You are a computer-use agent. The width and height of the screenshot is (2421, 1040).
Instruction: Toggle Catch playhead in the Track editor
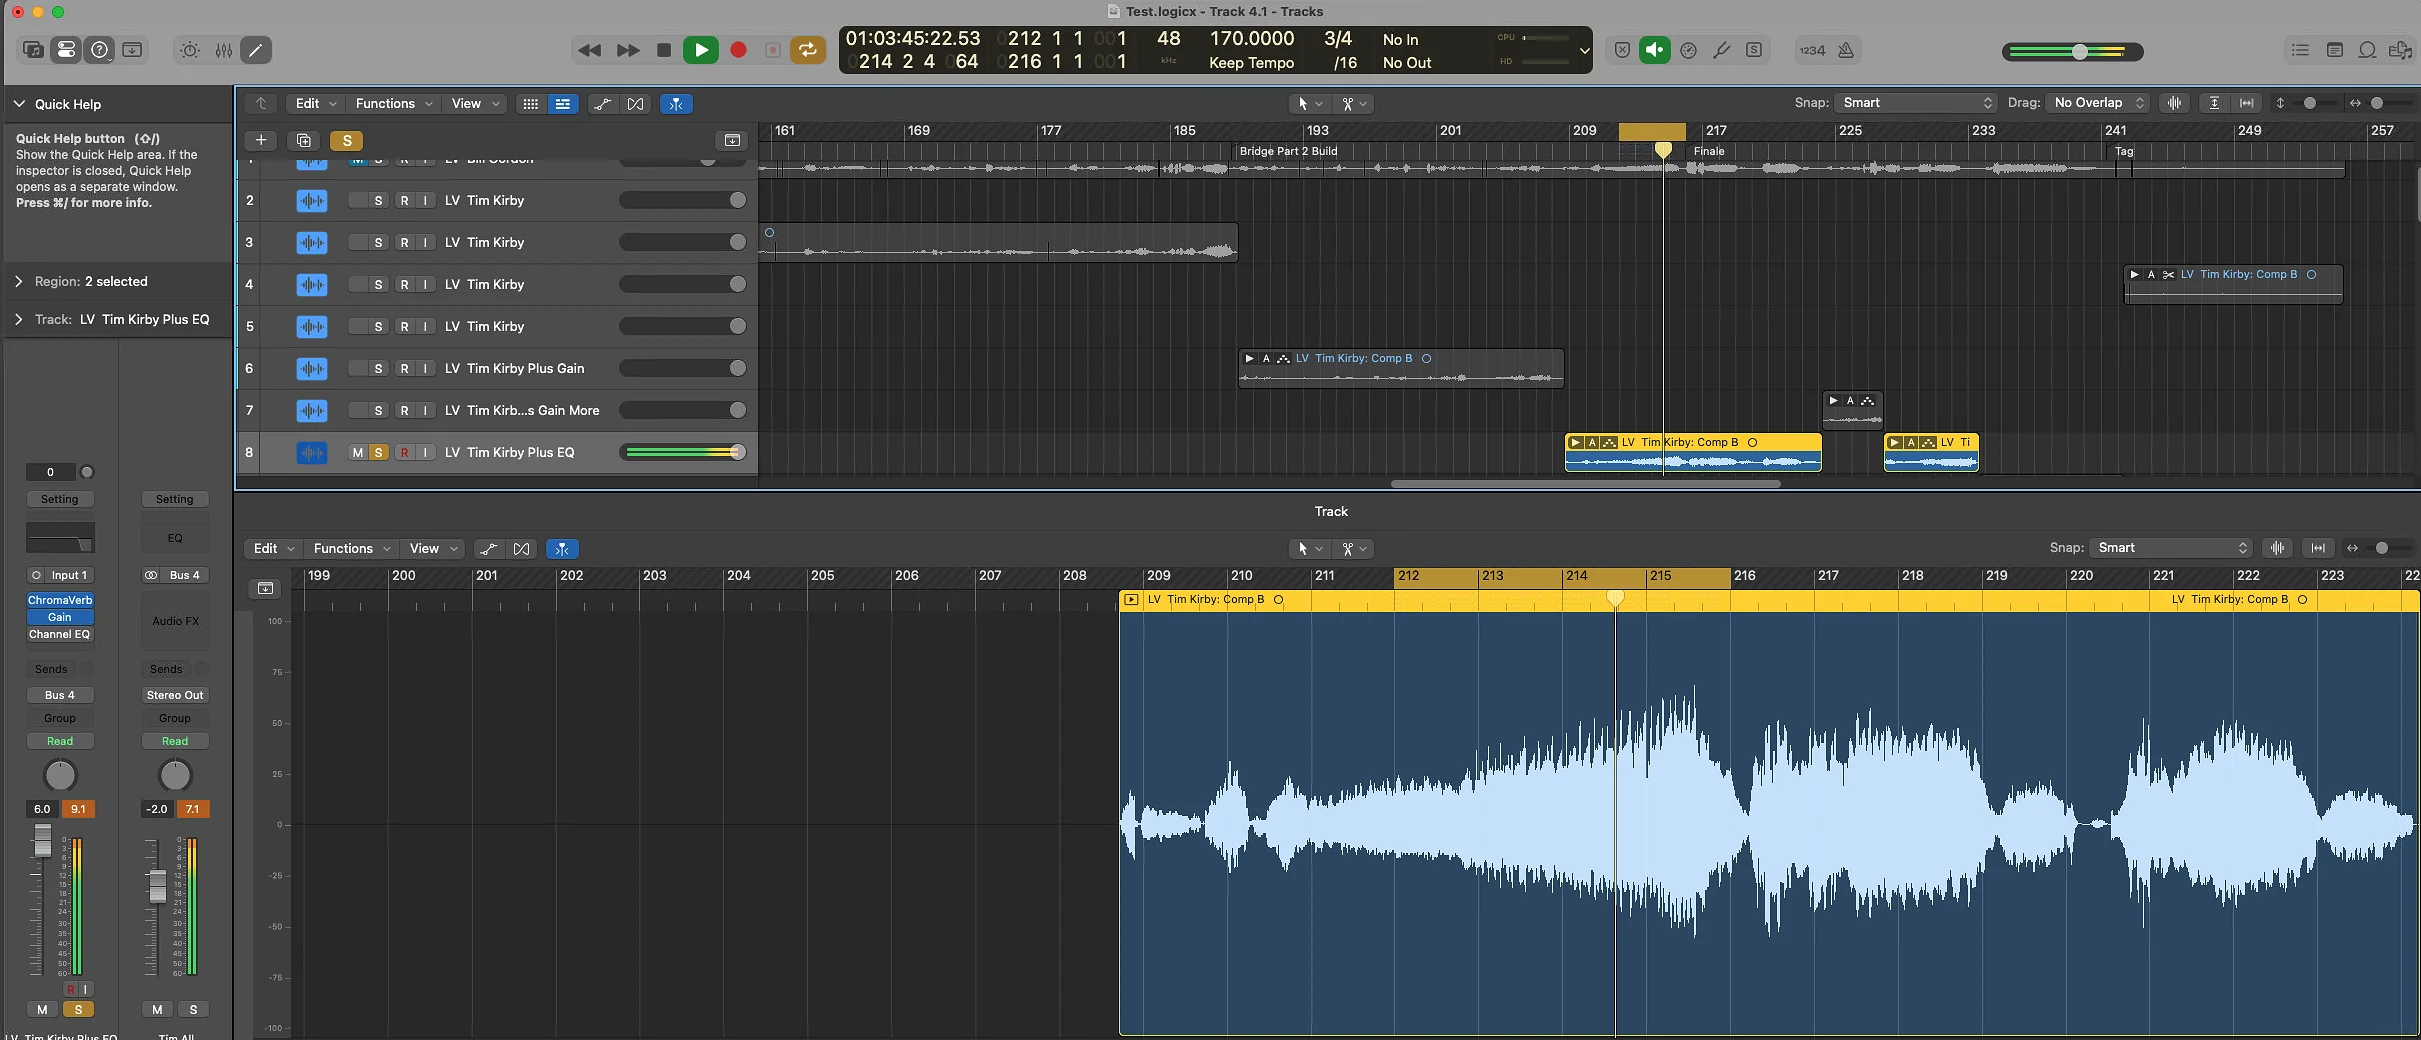tap(562, 549)
